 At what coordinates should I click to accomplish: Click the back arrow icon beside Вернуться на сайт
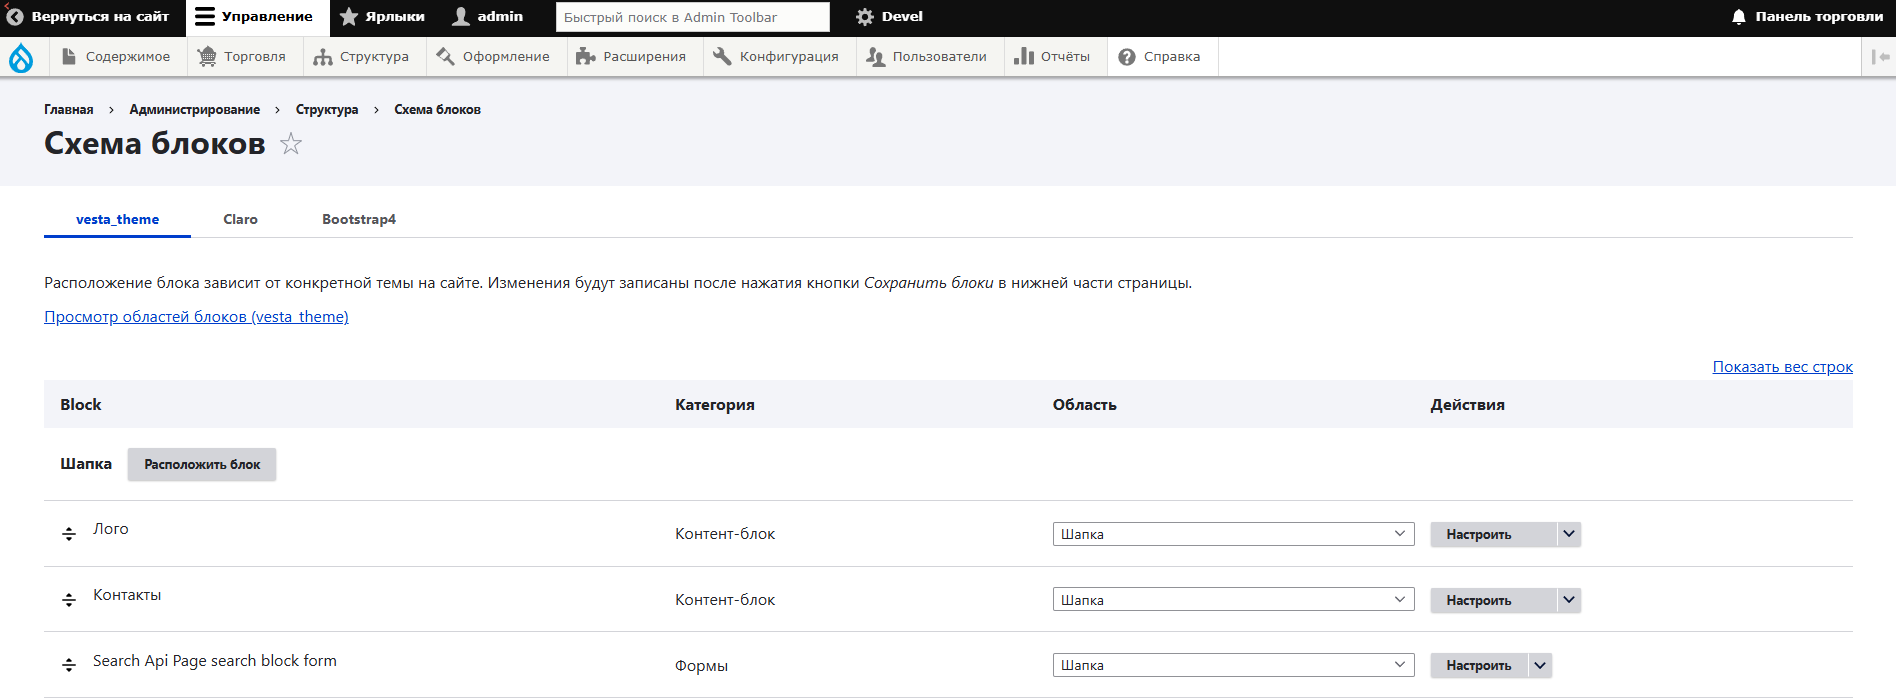click(15, 17)
